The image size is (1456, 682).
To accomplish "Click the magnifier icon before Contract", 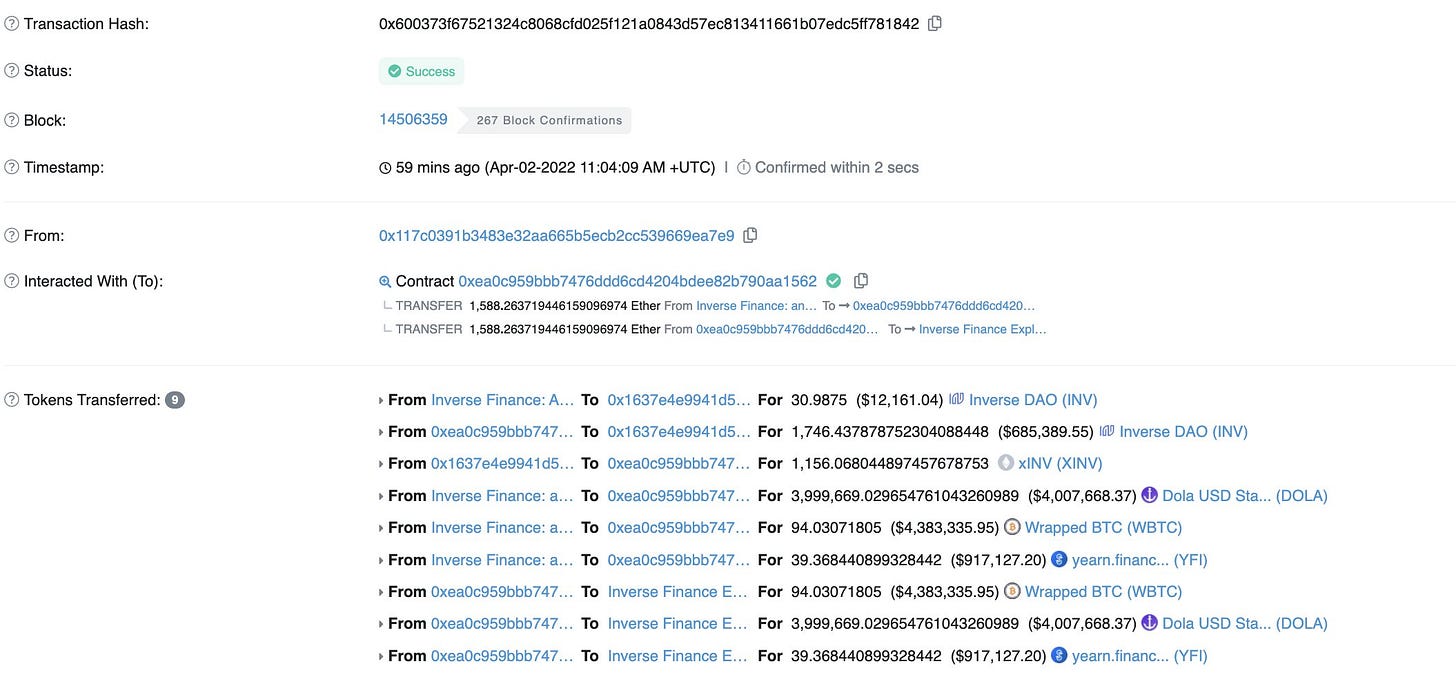I will (385, 282).
